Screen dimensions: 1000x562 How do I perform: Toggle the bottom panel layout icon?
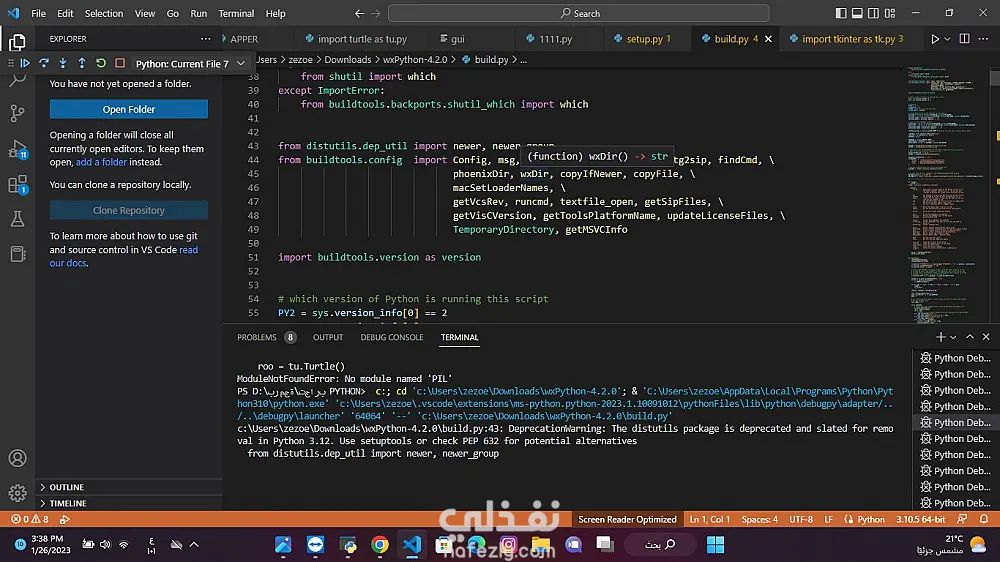coord(857,13)
